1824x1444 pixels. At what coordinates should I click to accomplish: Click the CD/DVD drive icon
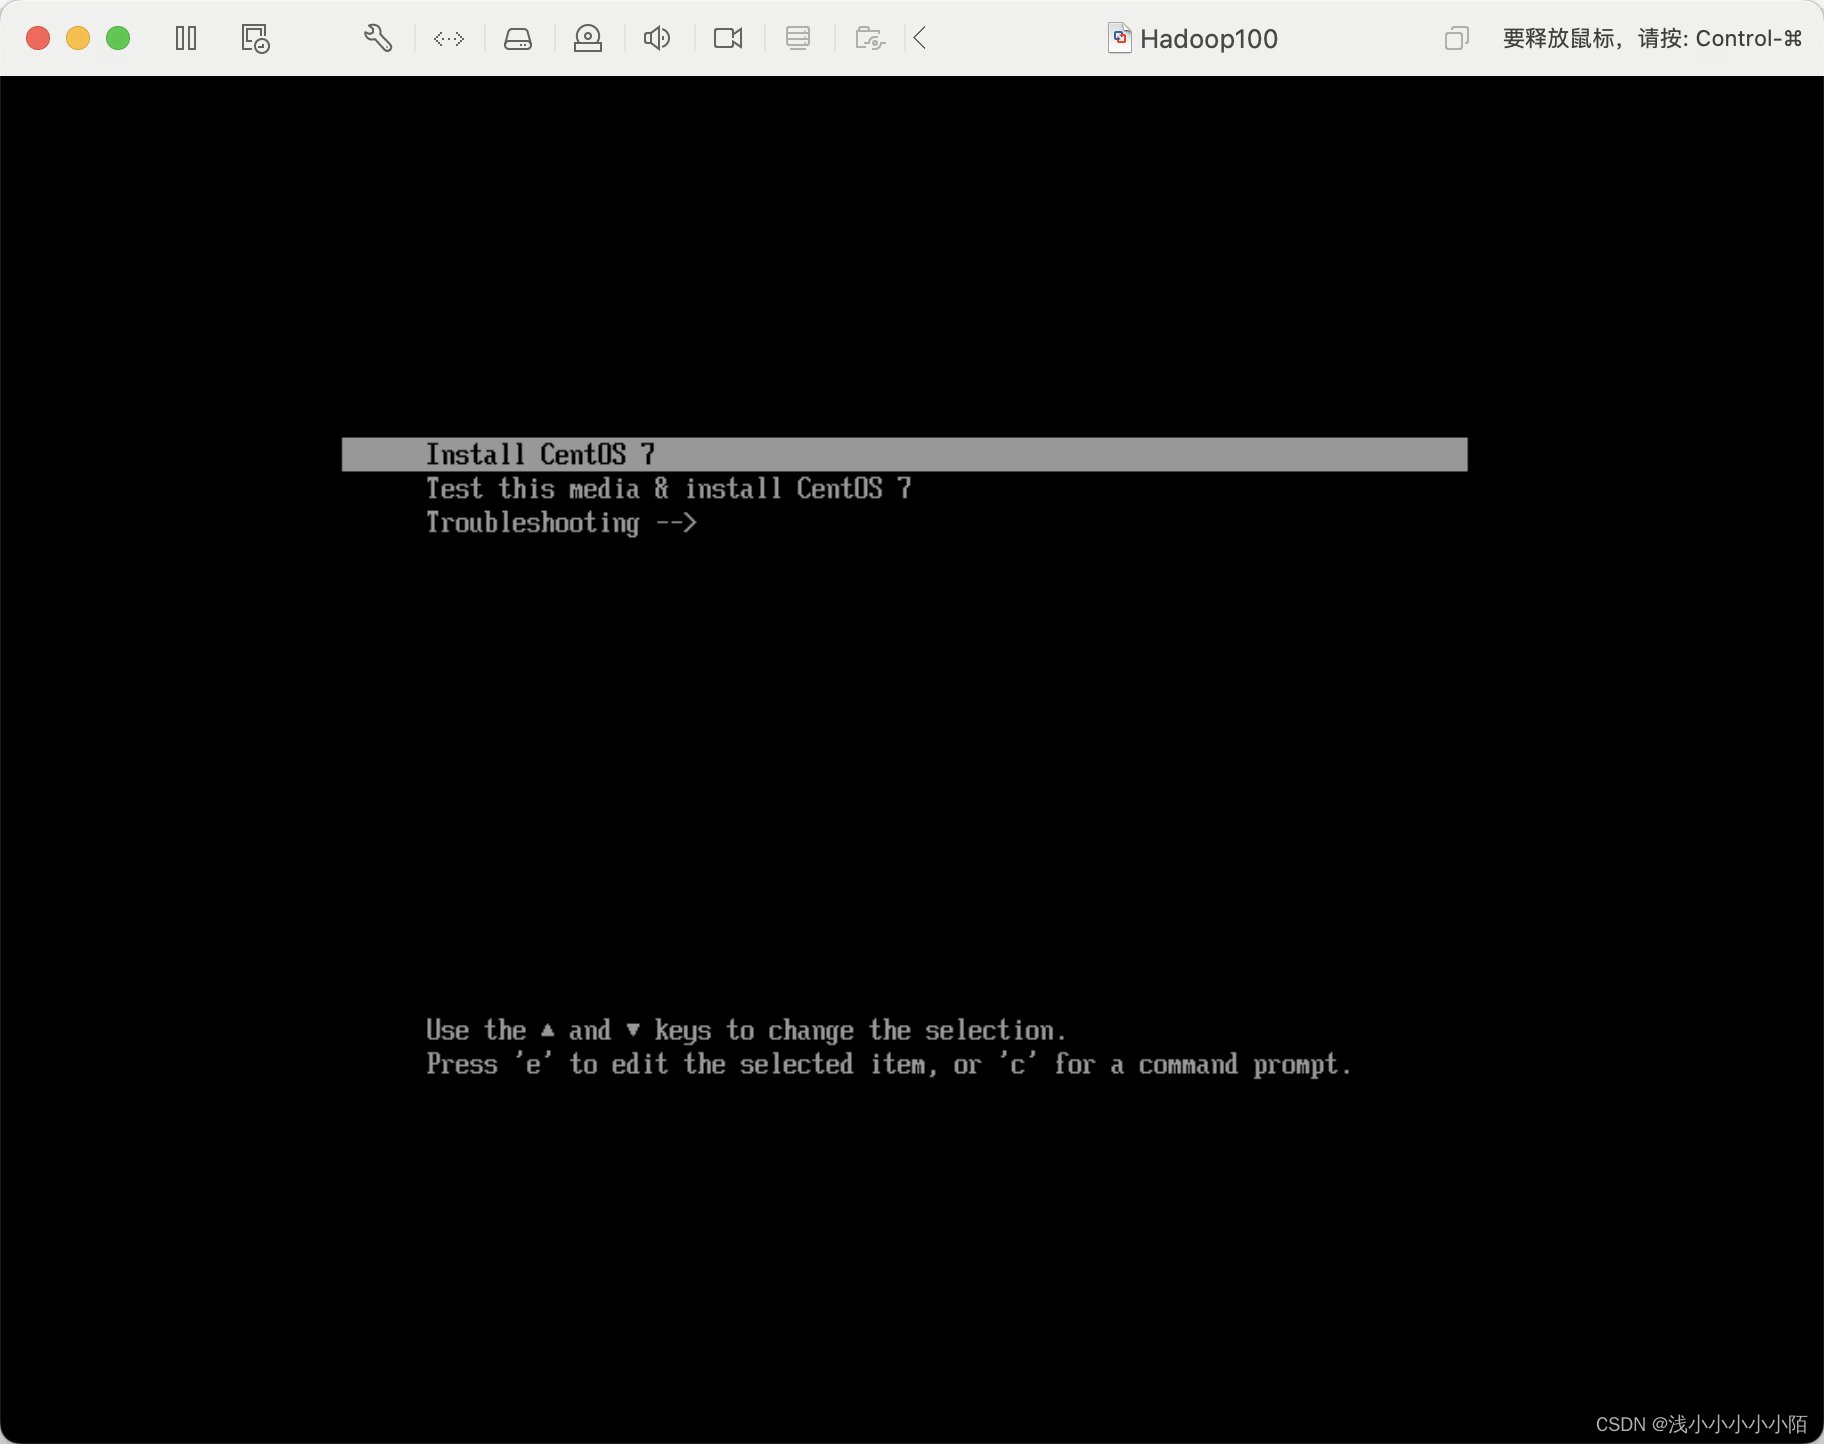pos(588,39)
